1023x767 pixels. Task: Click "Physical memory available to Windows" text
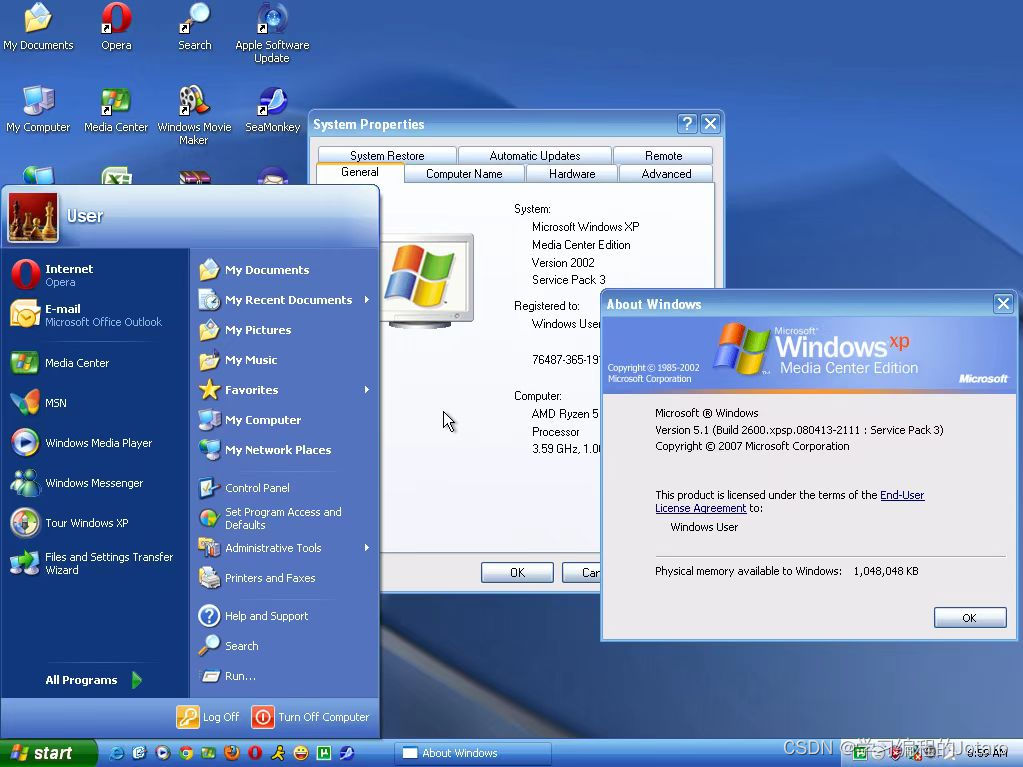(x=748, y=571)
